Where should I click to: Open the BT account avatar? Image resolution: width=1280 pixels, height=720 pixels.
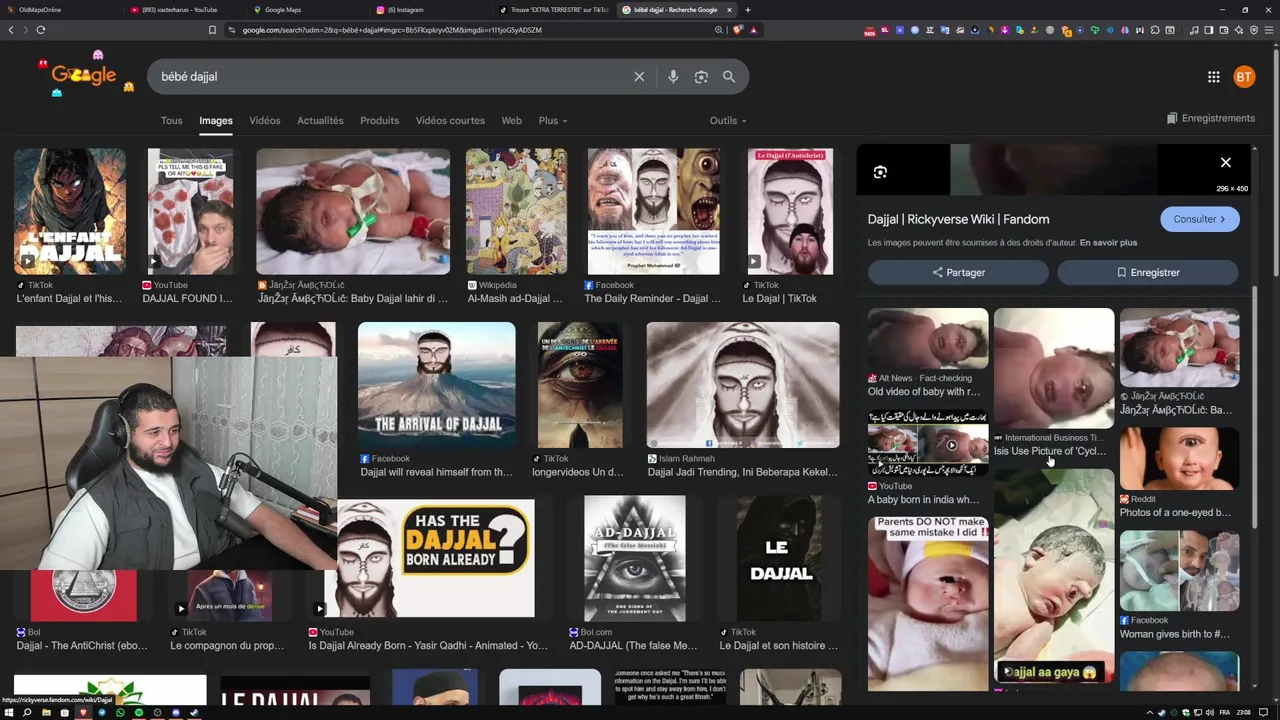tap(1244, 77)
